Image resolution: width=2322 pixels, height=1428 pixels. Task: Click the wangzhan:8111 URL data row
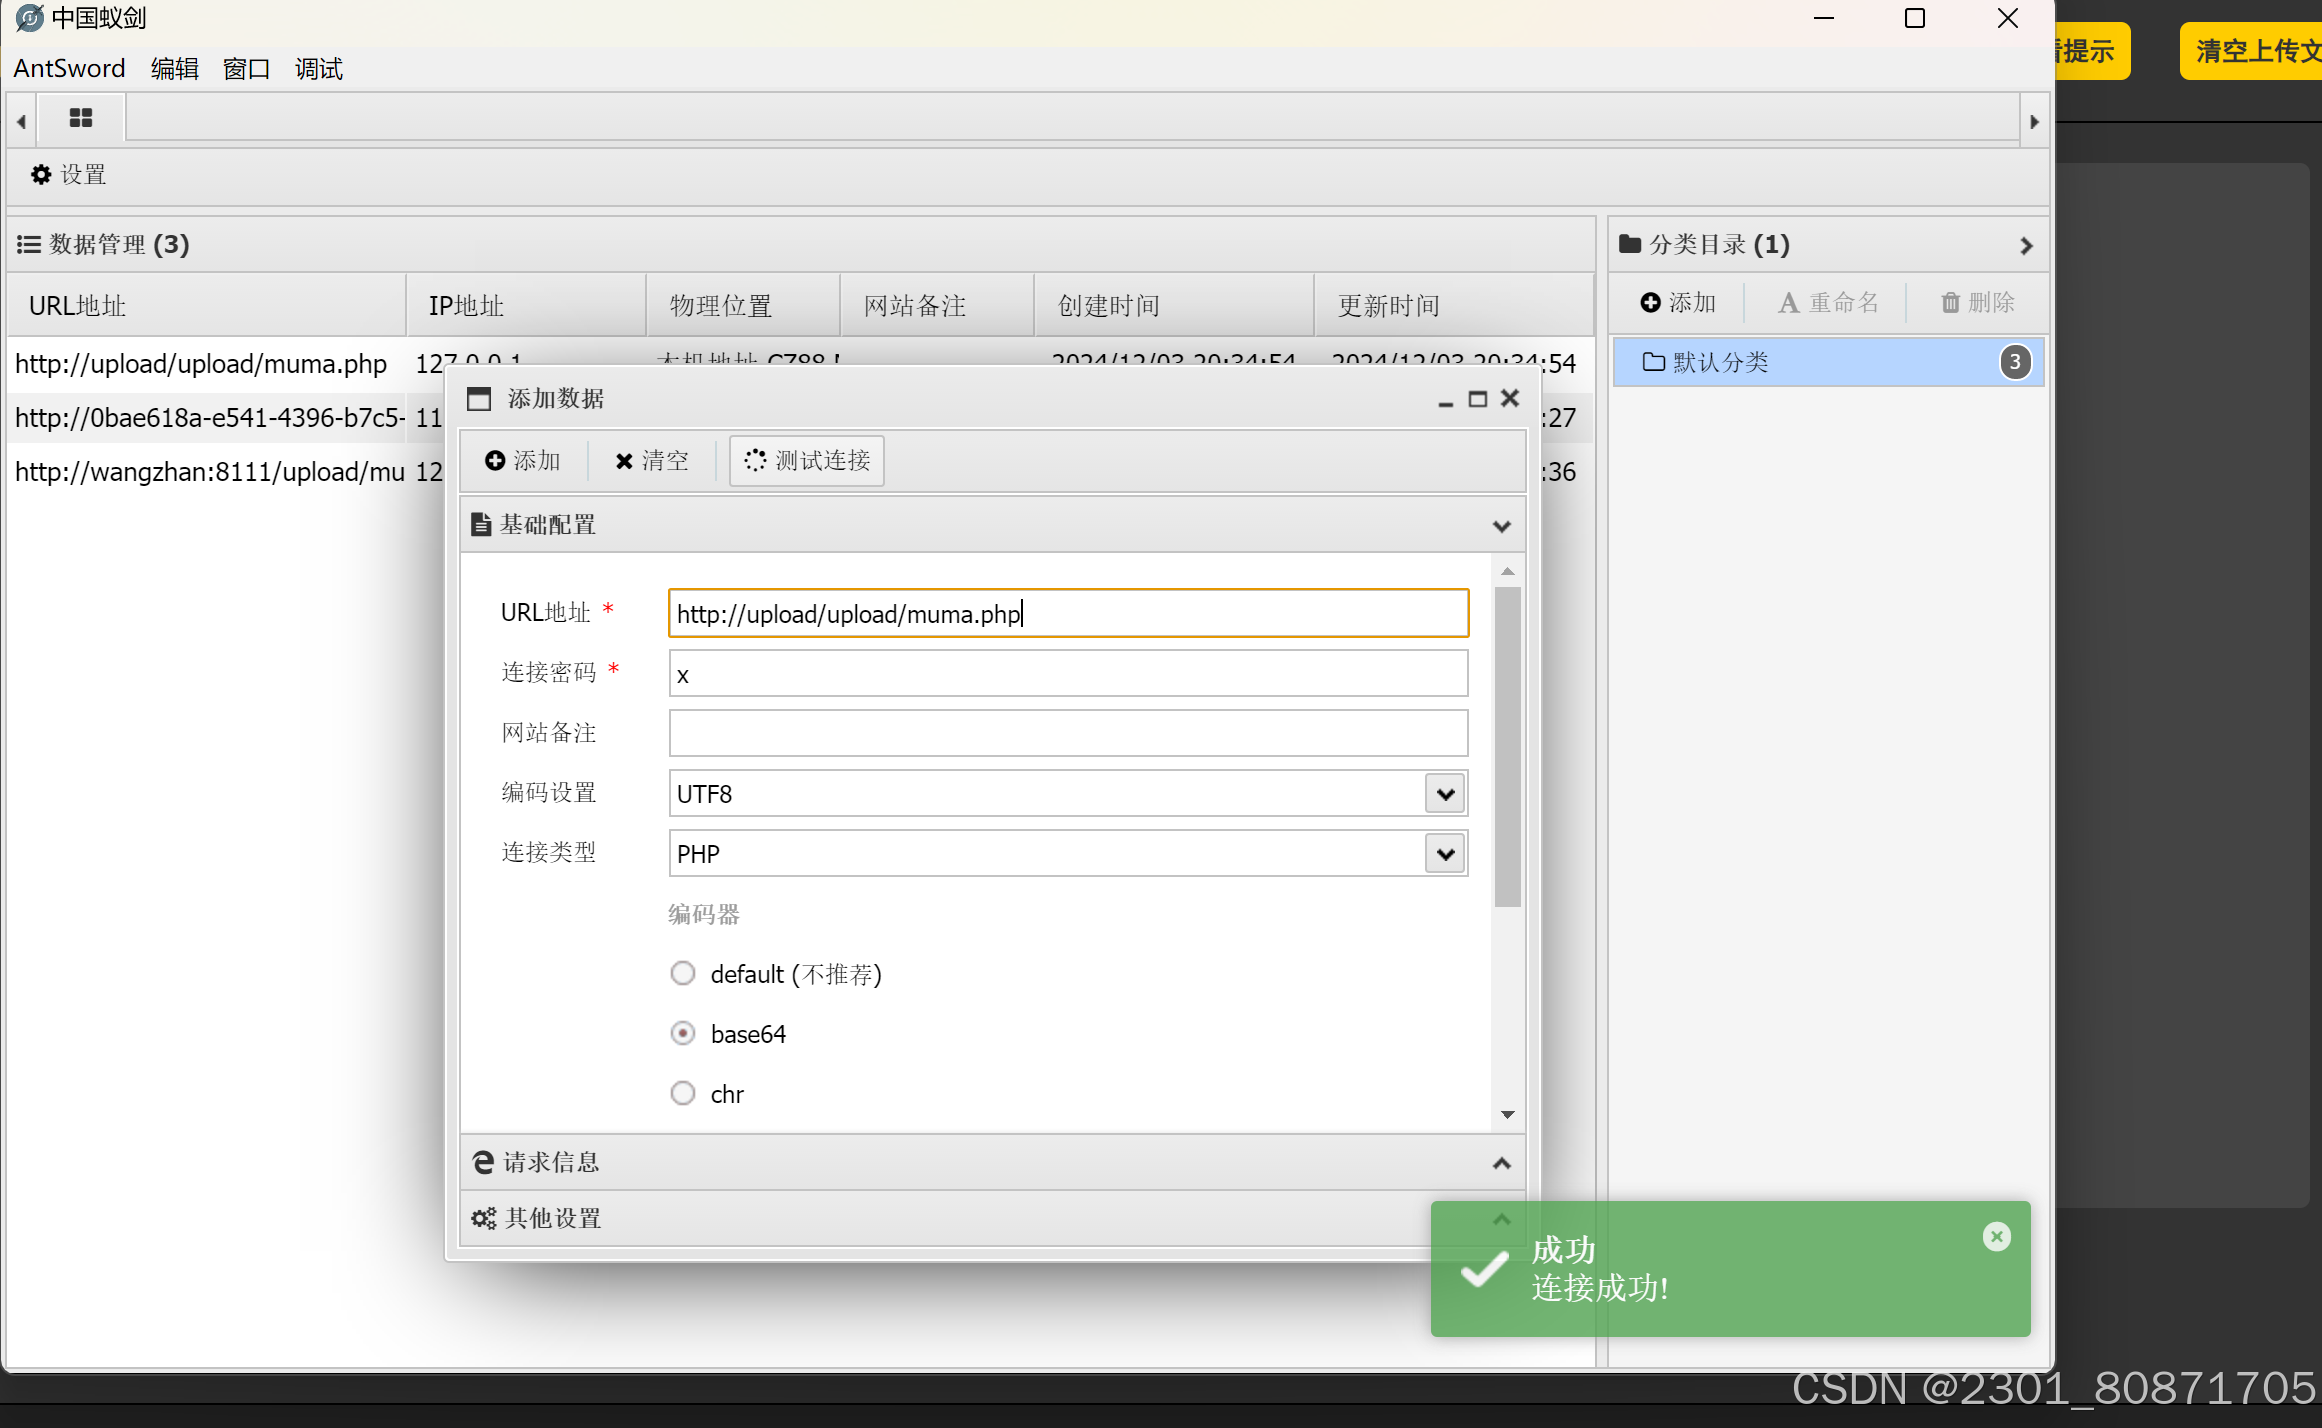pyautogui.click(x=210, y=472)
